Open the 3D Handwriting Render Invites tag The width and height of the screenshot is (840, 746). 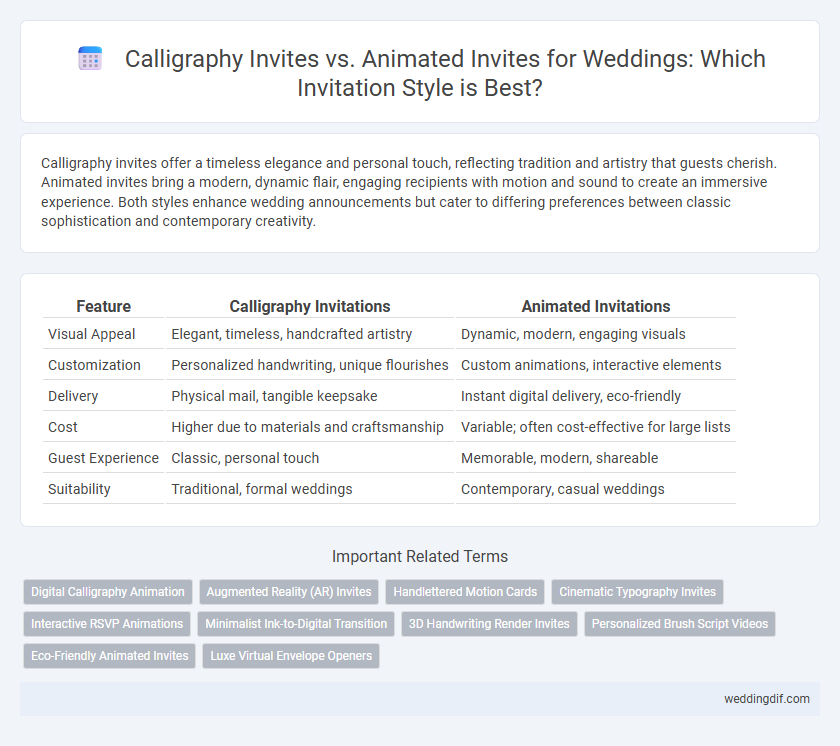pyautogui.click(x=489, y=624)
